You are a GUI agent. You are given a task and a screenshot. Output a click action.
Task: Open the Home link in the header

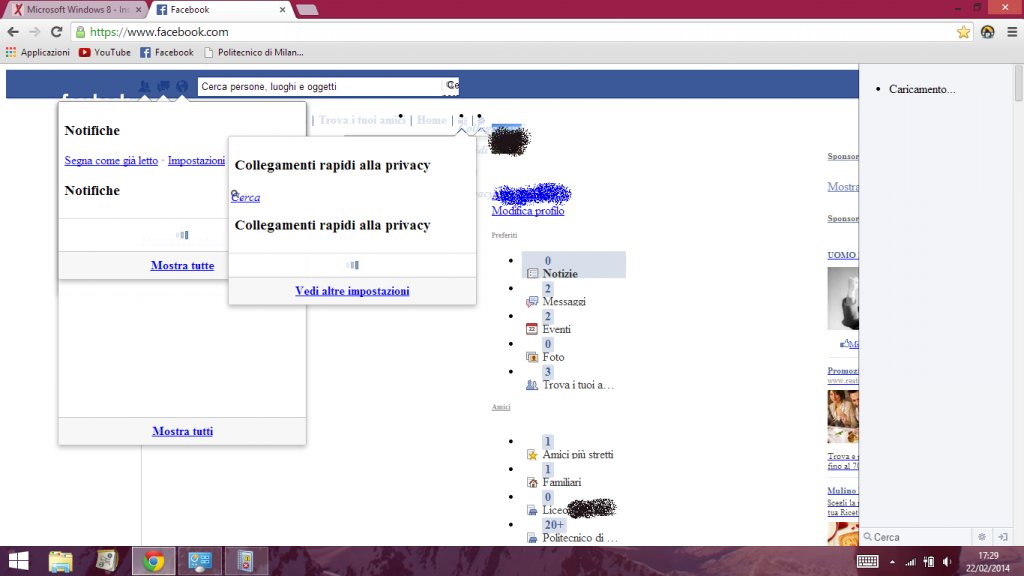pyautogui.click(x=432, y=120)
